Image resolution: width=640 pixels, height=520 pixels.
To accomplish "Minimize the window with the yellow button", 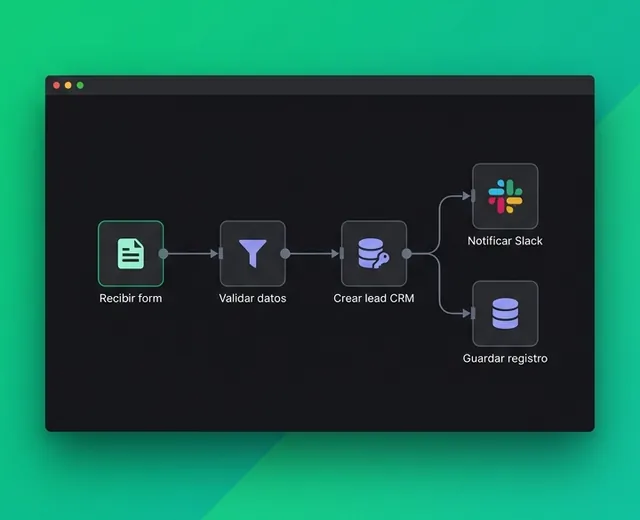I will (68, 85).
